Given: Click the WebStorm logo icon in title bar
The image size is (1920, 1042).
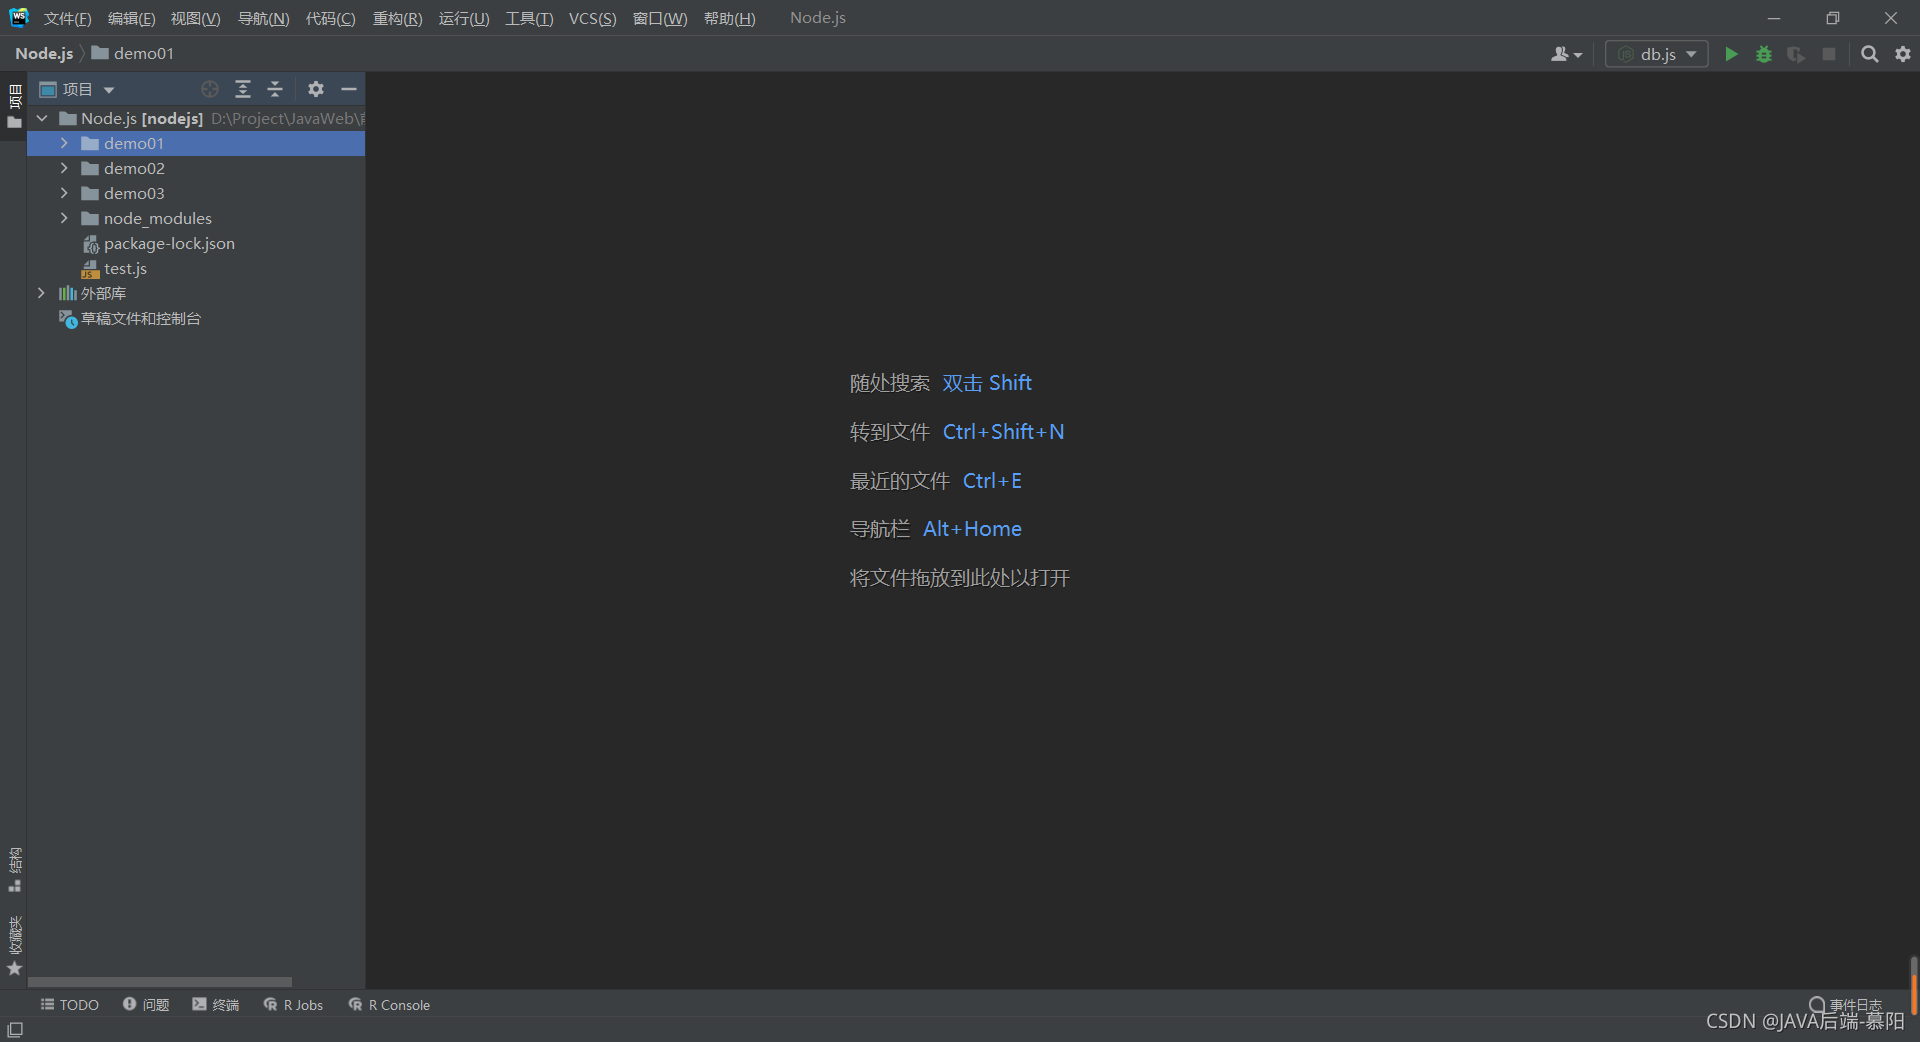Looking at the screenshot, I should point(19,17).
